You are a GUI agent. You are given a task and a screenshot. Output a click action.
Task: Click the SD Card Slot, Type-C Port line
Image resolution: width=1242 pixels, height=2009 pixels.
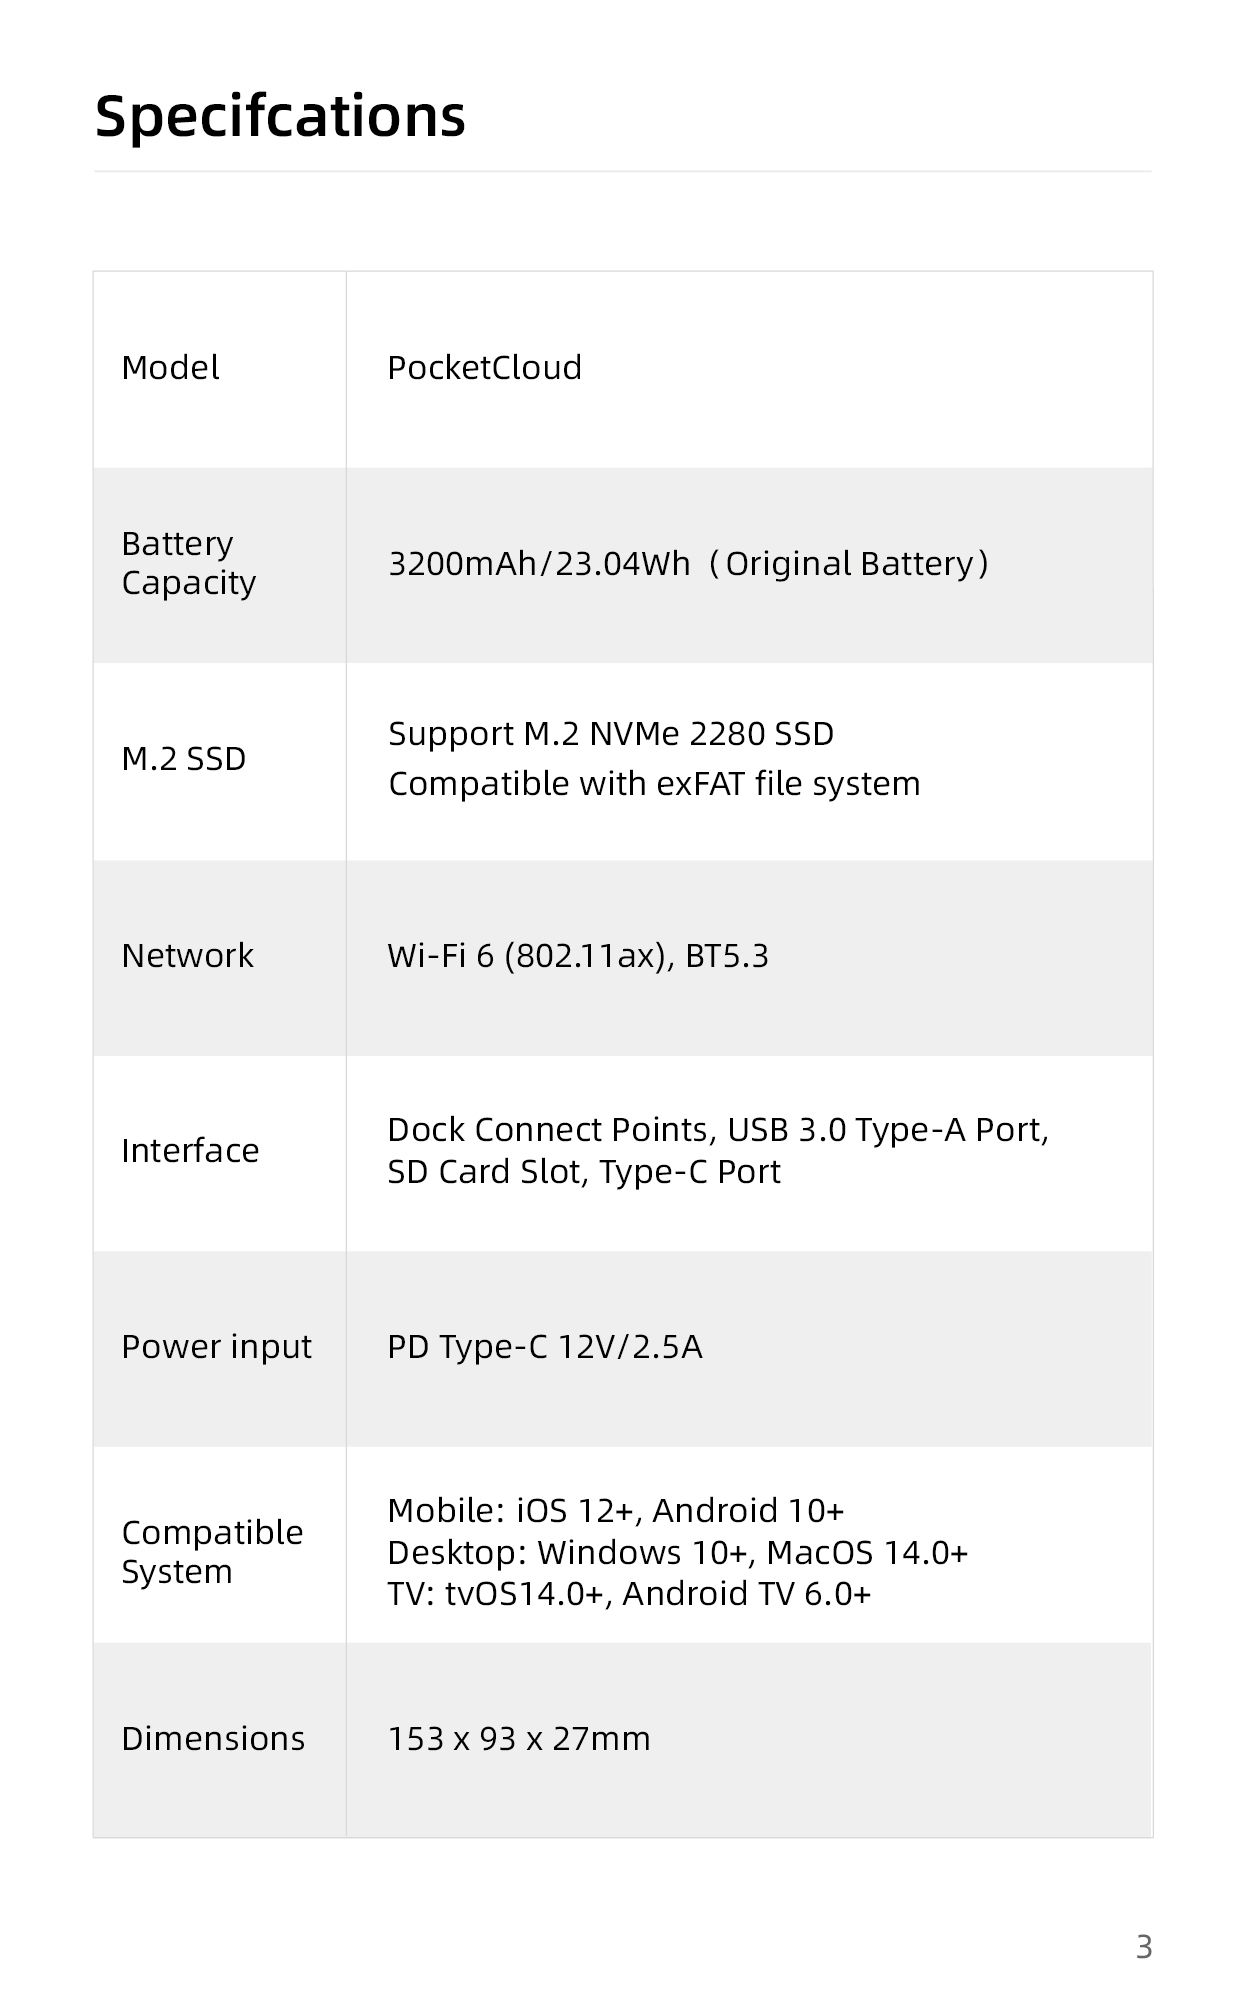pyautogui.click(x=584, y=1172)
